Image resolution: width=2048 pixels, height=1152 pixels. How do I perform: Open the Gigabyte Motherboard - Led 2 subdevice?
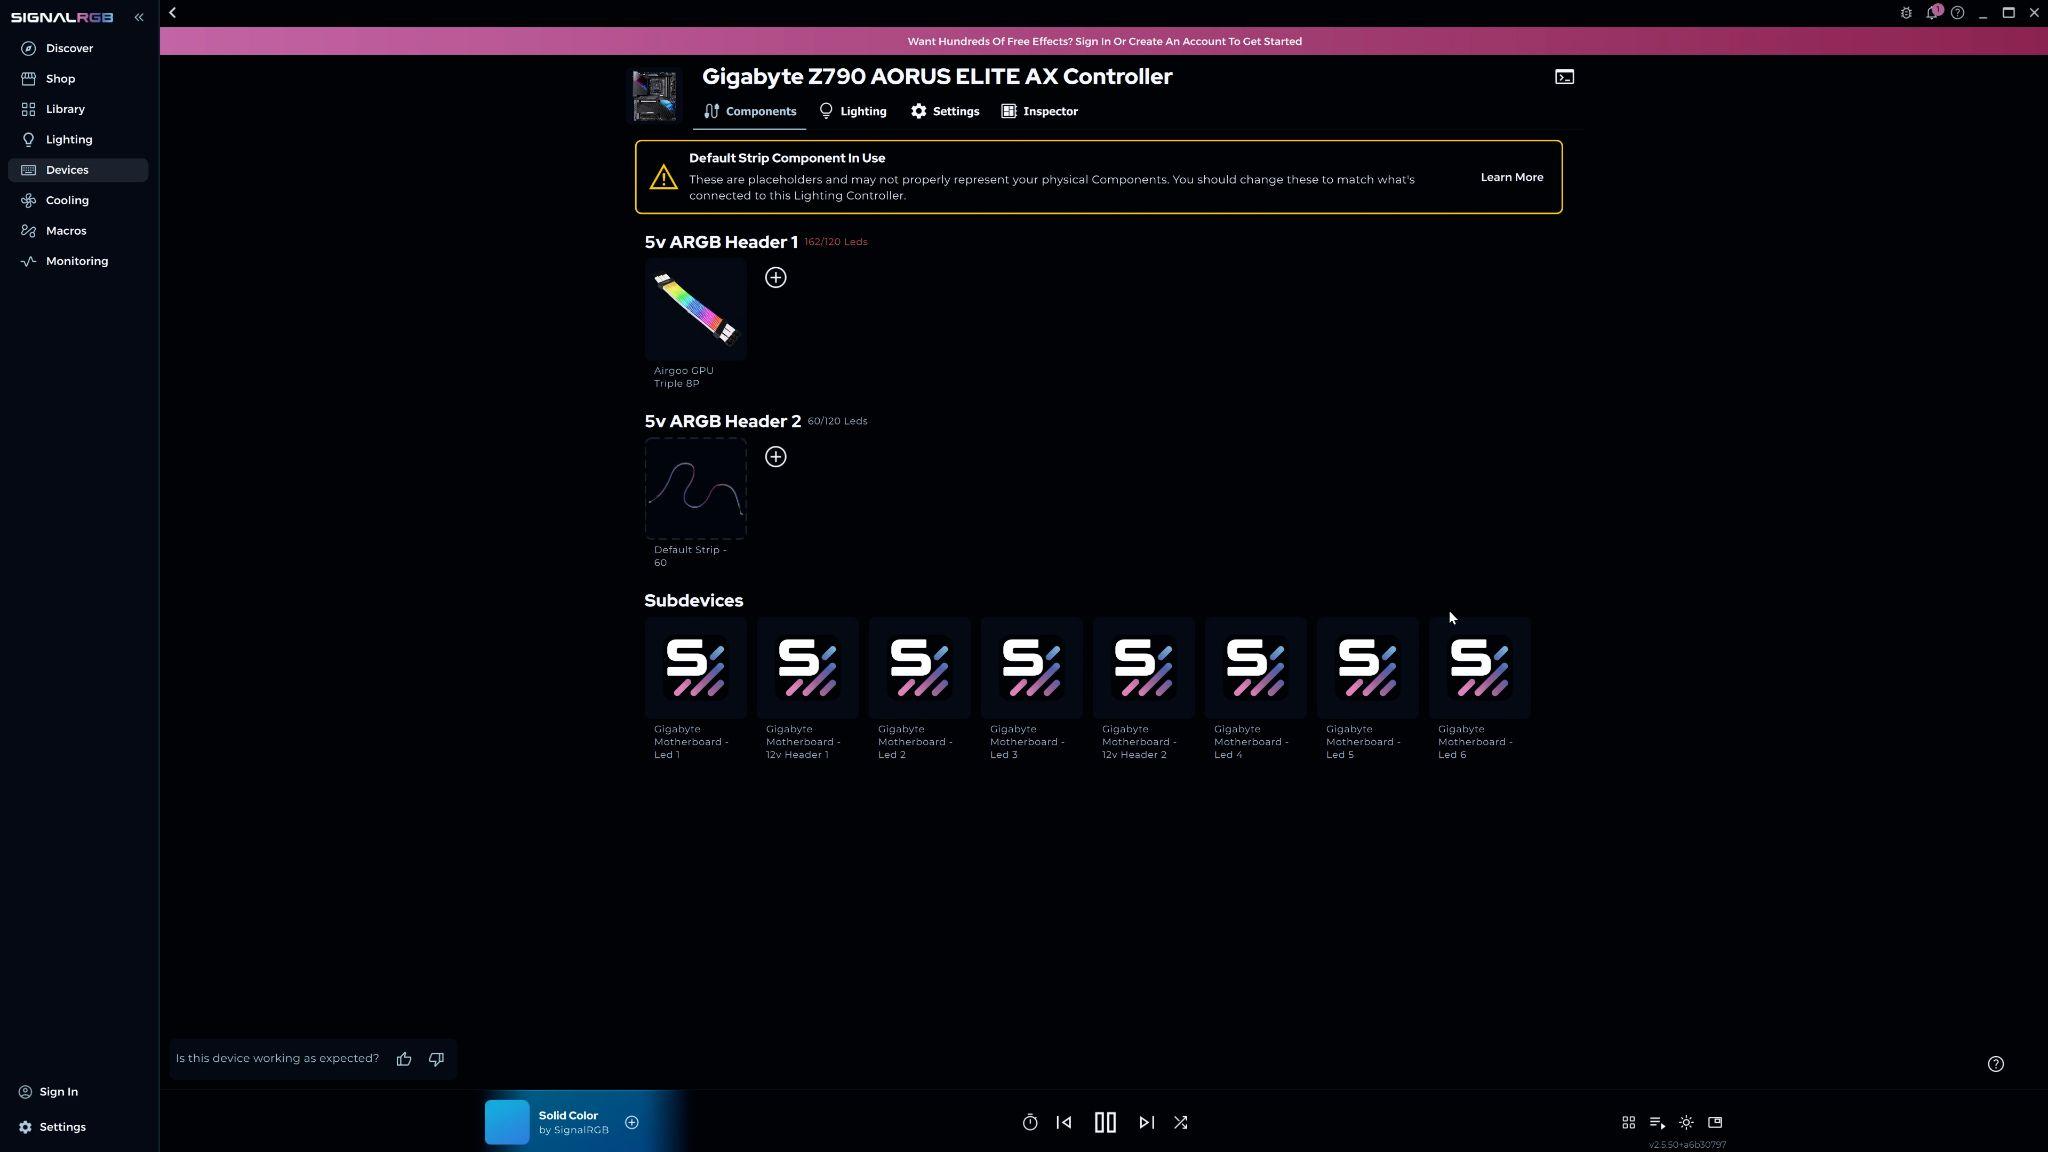click(x=920, y=668)
